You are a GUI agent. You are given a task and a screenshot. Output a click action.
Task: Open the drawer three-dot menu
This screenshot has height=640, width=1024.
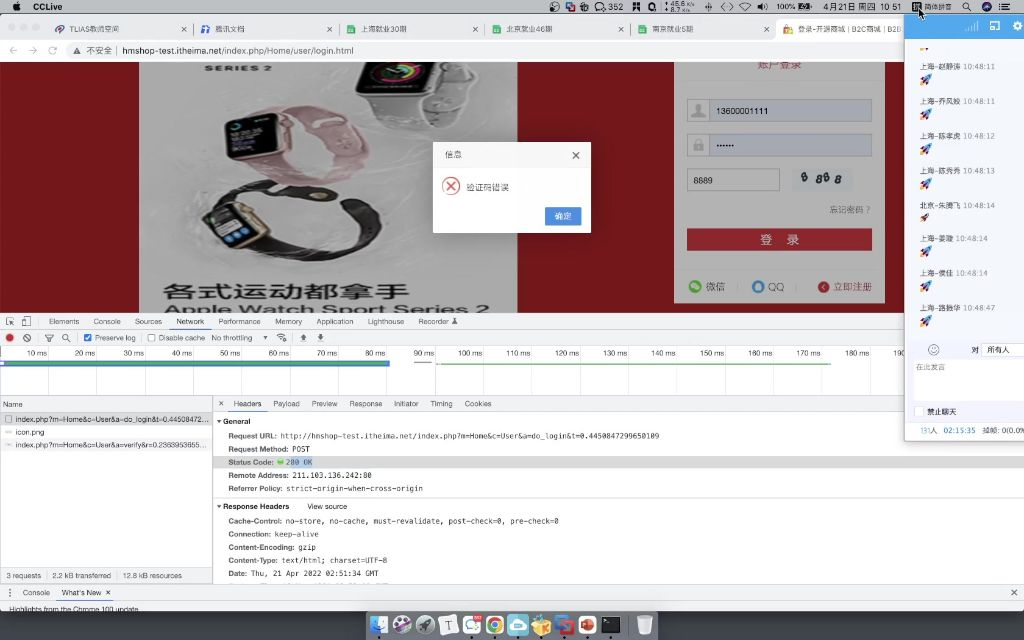[10, 592]
